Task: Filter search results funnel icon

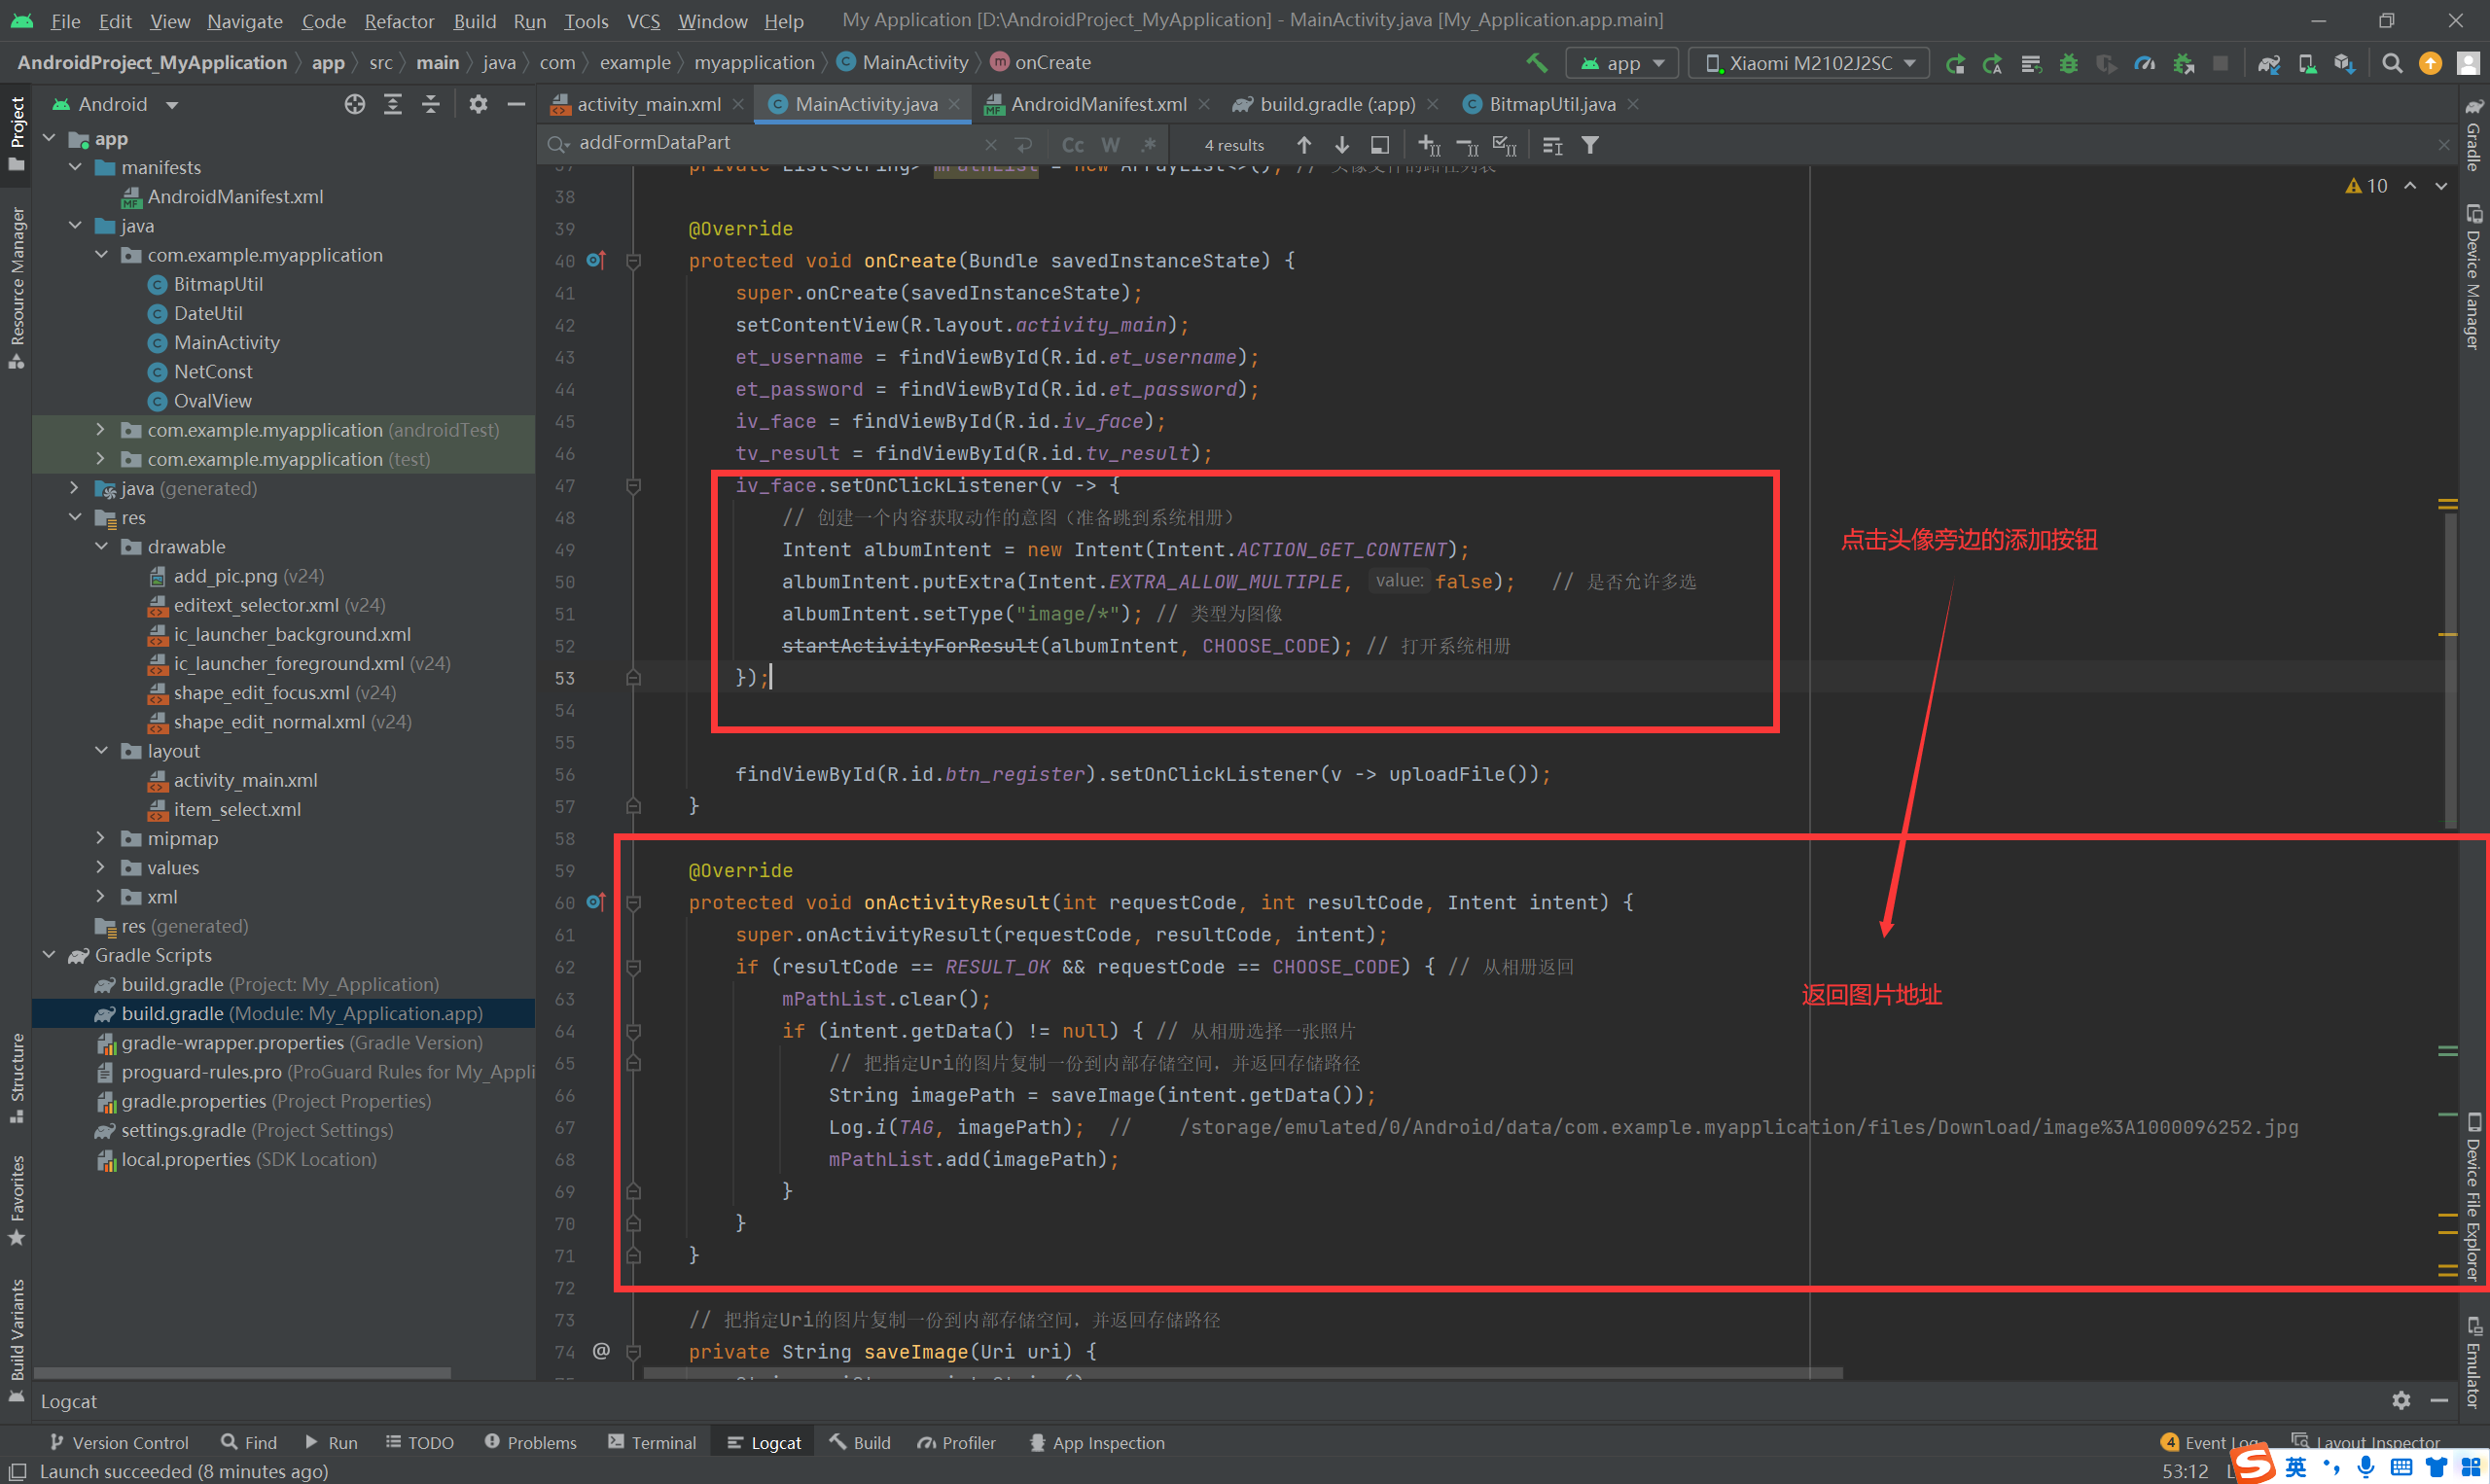Action: tap(1590, 145)
